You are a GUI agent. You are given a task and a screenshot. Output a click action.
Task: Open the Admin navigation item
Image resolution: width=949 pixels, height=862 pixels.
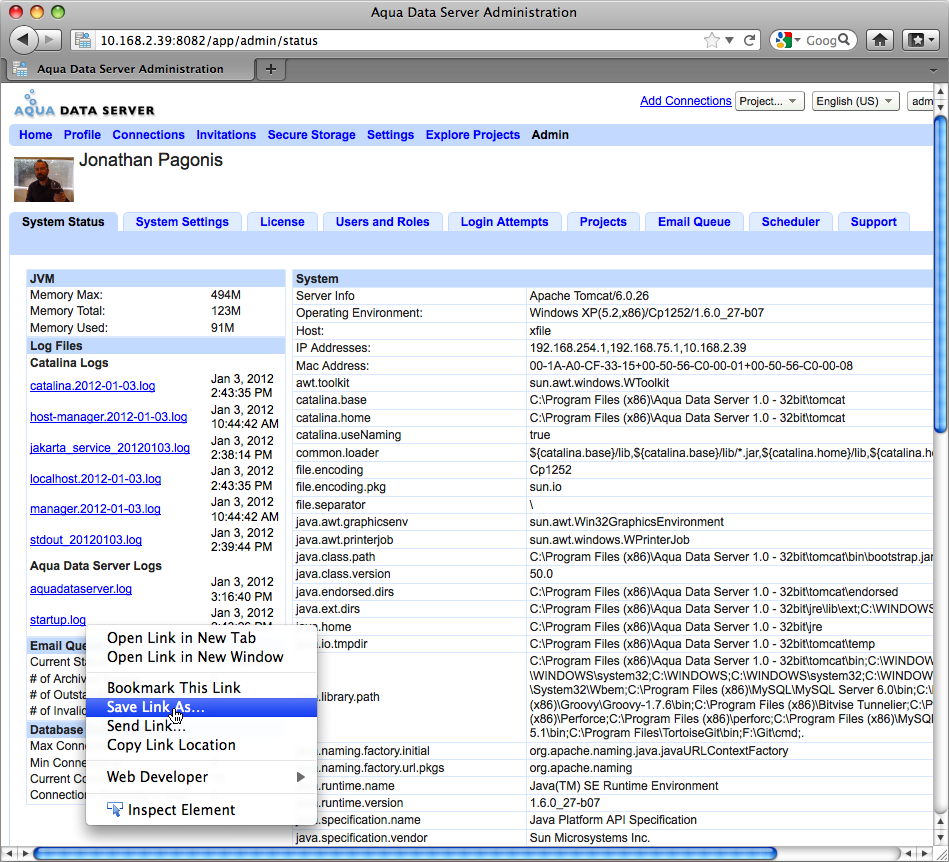(550, 134)
